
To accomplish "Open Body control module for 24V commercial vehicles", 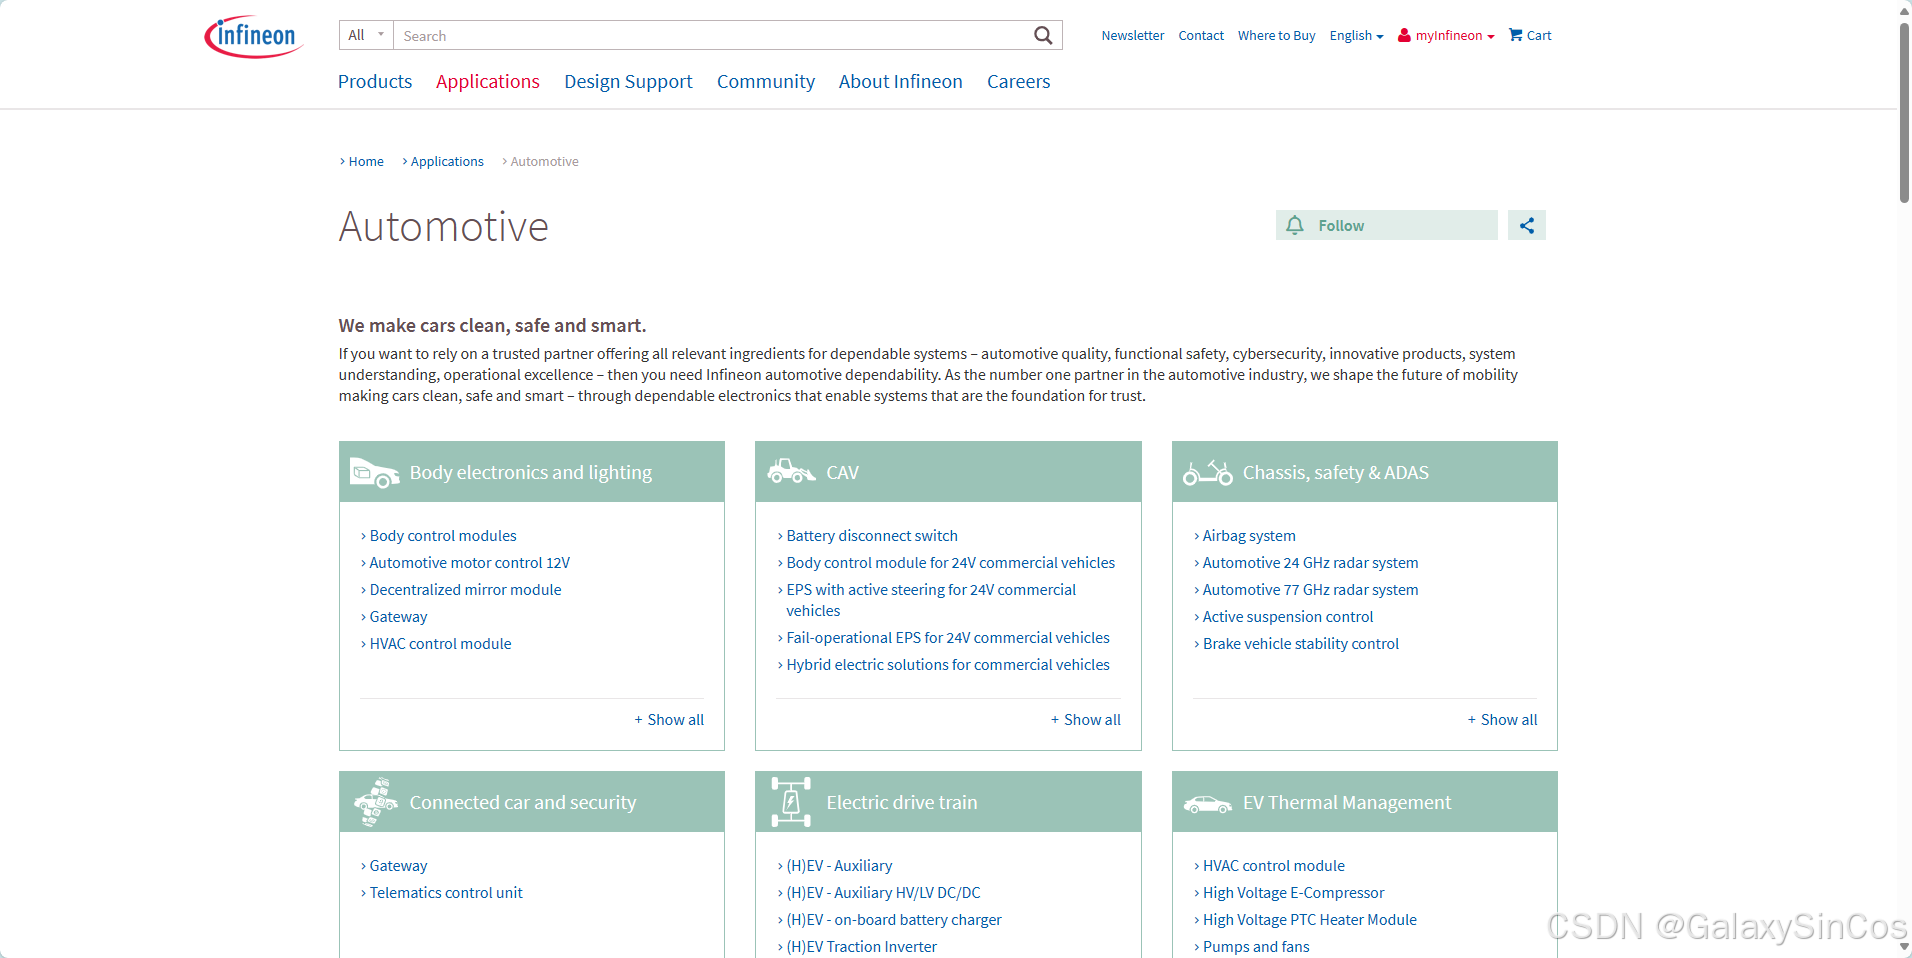I will (x=950, y=563).
